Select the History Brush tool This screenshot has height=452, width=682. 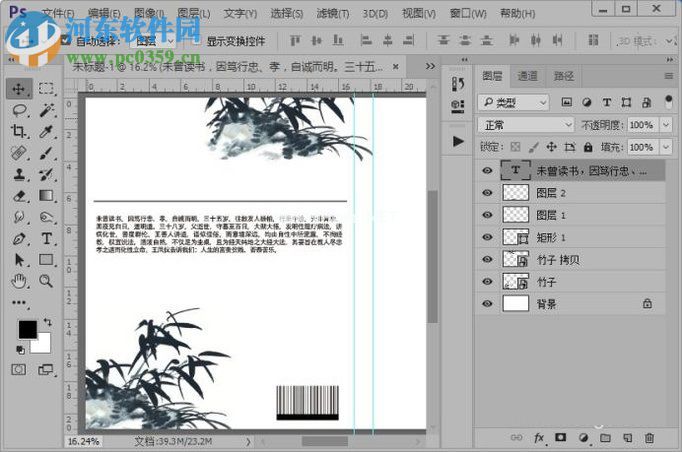point(46,175)
